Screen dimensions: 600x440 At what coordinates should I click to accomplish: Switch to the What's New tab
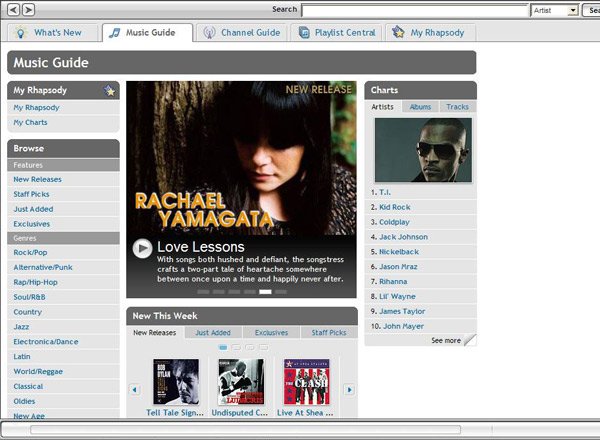tap(53, 33)
